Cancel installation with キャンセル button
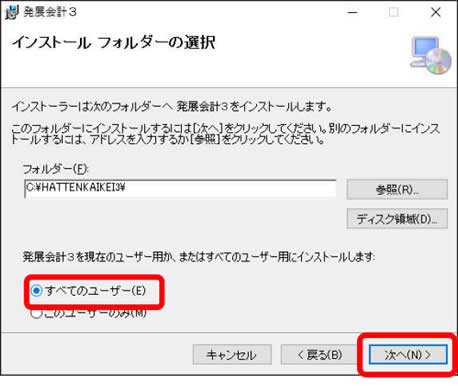This screenshot has width=458, height=386. (x=232, y=355)
